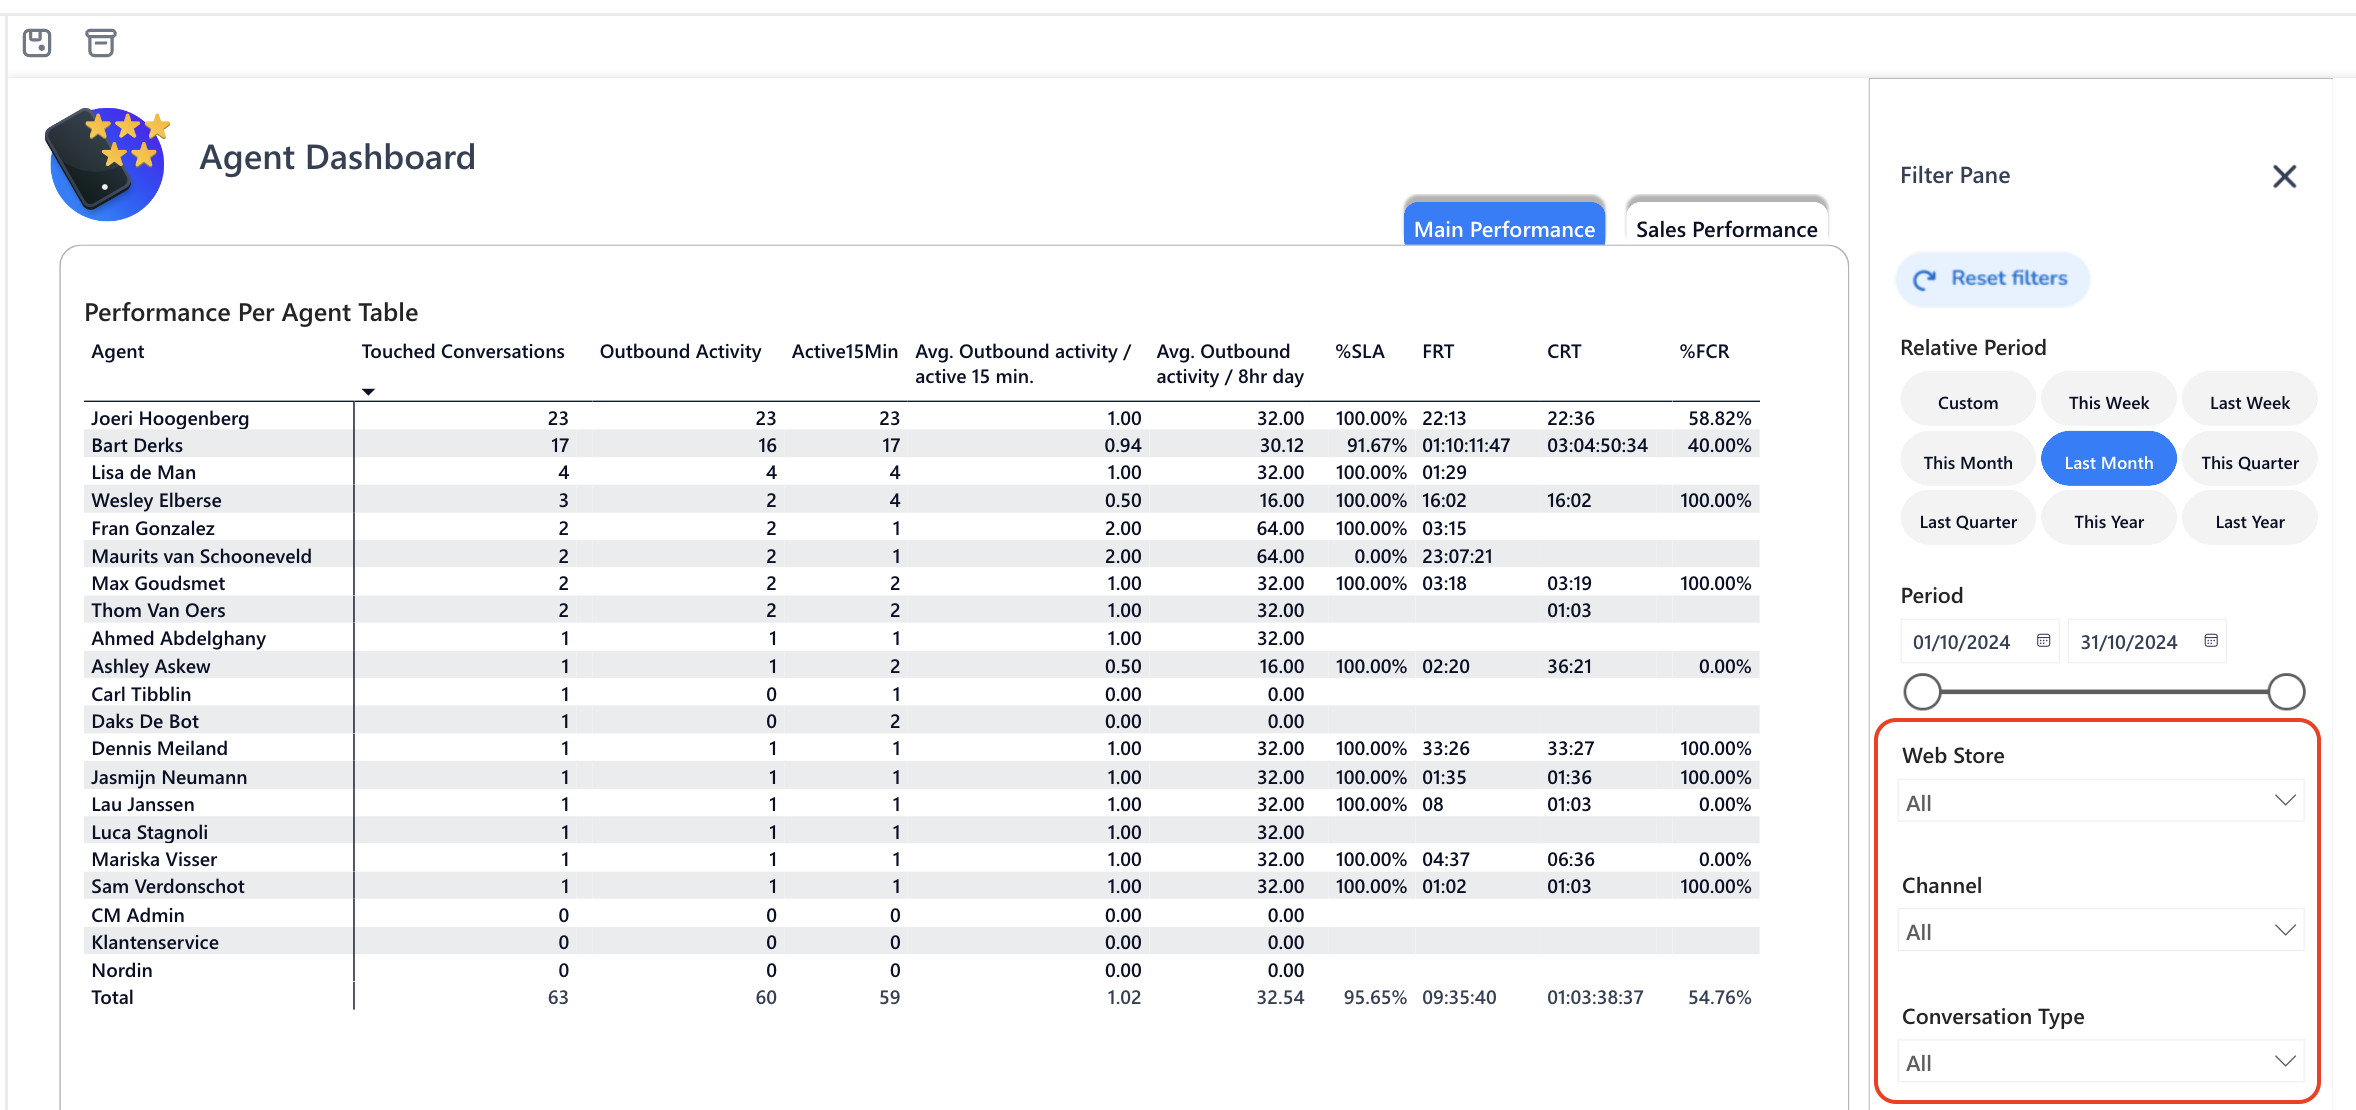
Task: Expand the Channel filter dropdown
Action: tap(2100, 932)
